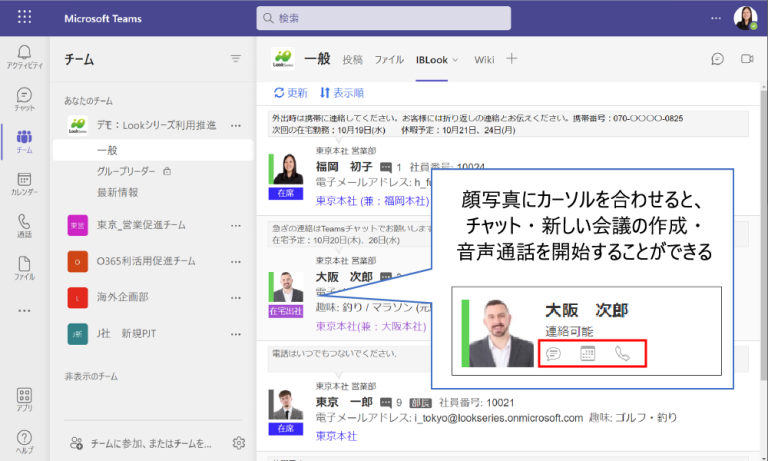This screenshot has height=461, width=768.
Task: Open more options for 東京_営業促進チーム
Action: pos(236,225)
